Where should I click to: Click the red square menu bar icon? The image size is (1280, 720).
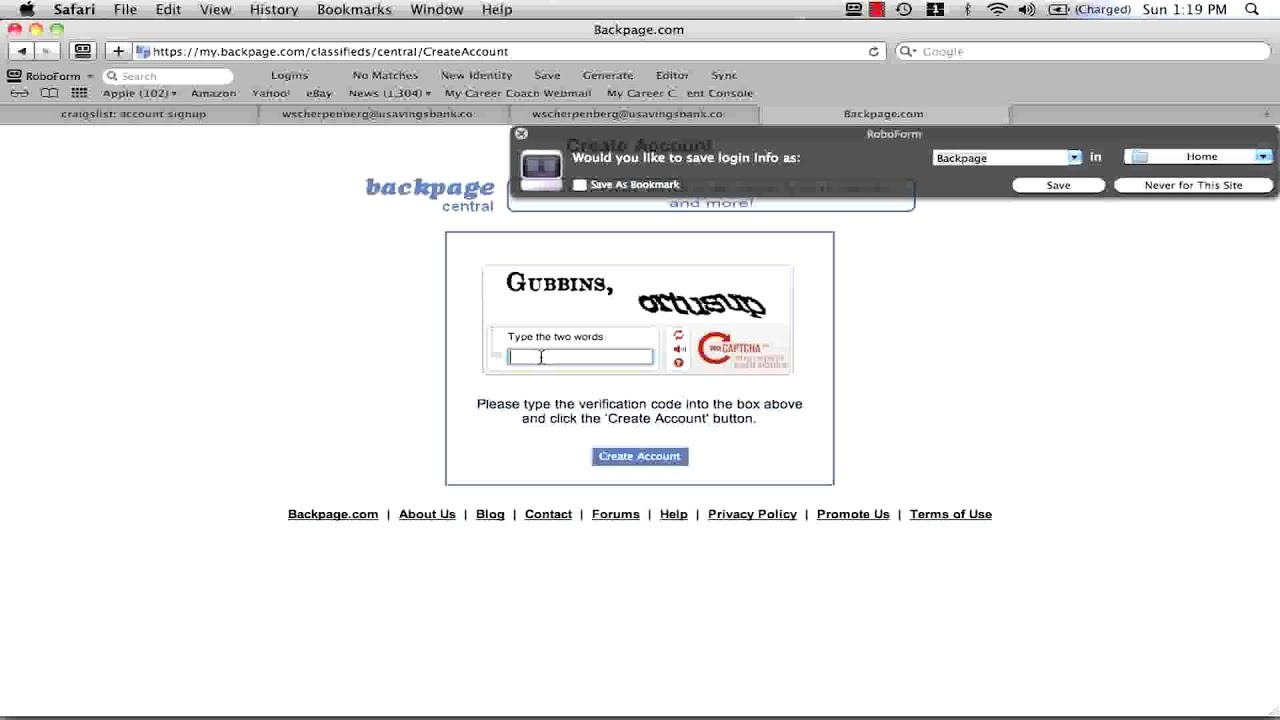pos(877,9)
